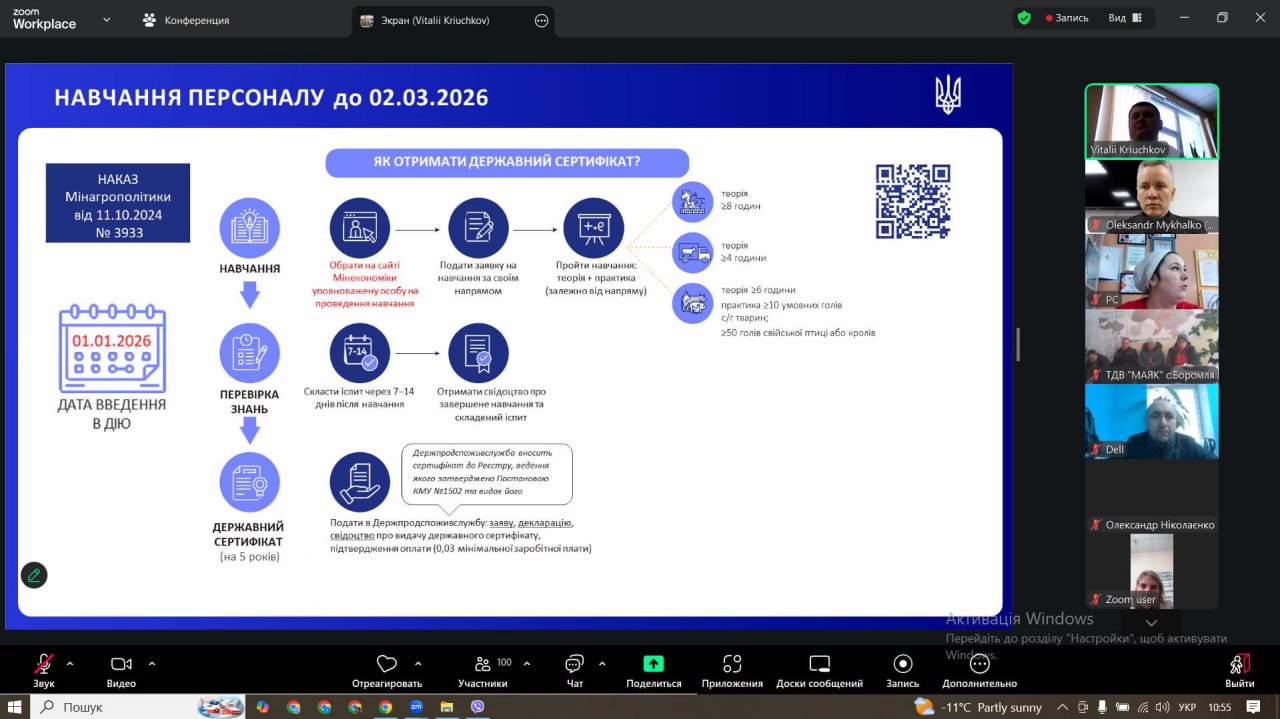Click the green Поделиться share icon
This screenshot has width=1280, height=719.
tap(653, 664)
